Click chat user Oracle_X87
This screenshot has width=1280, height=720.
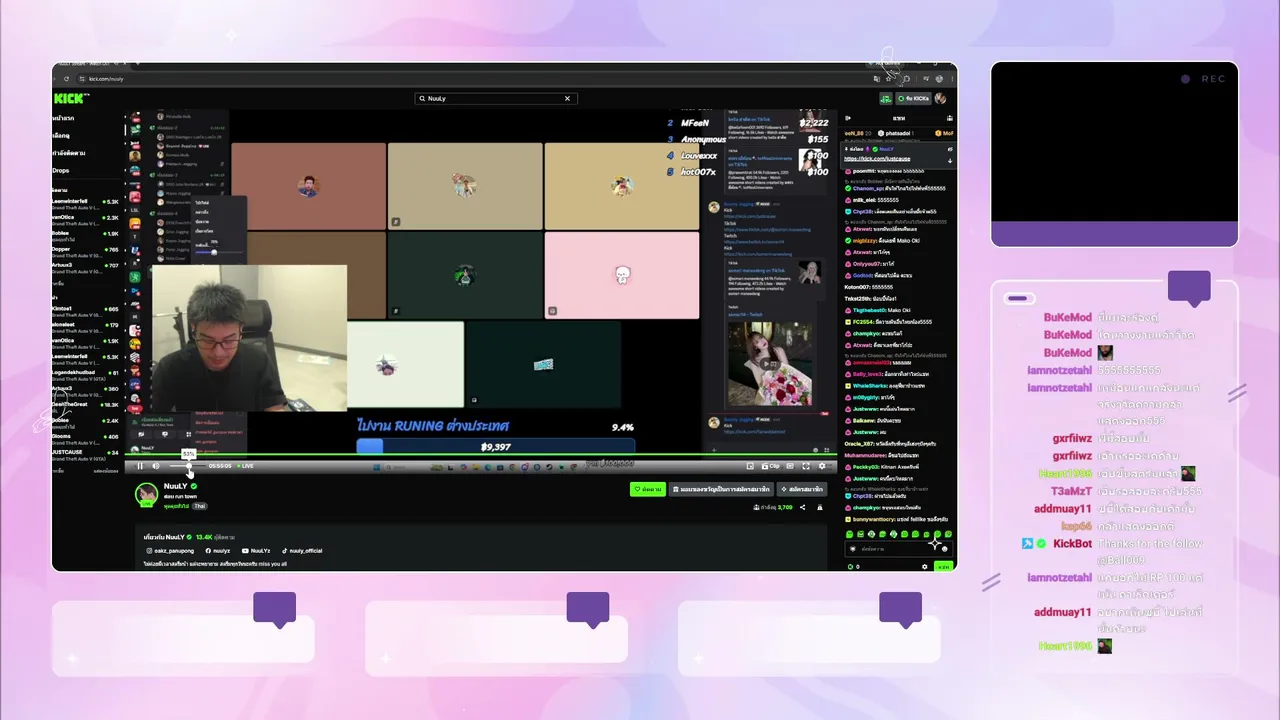[859, 444]
